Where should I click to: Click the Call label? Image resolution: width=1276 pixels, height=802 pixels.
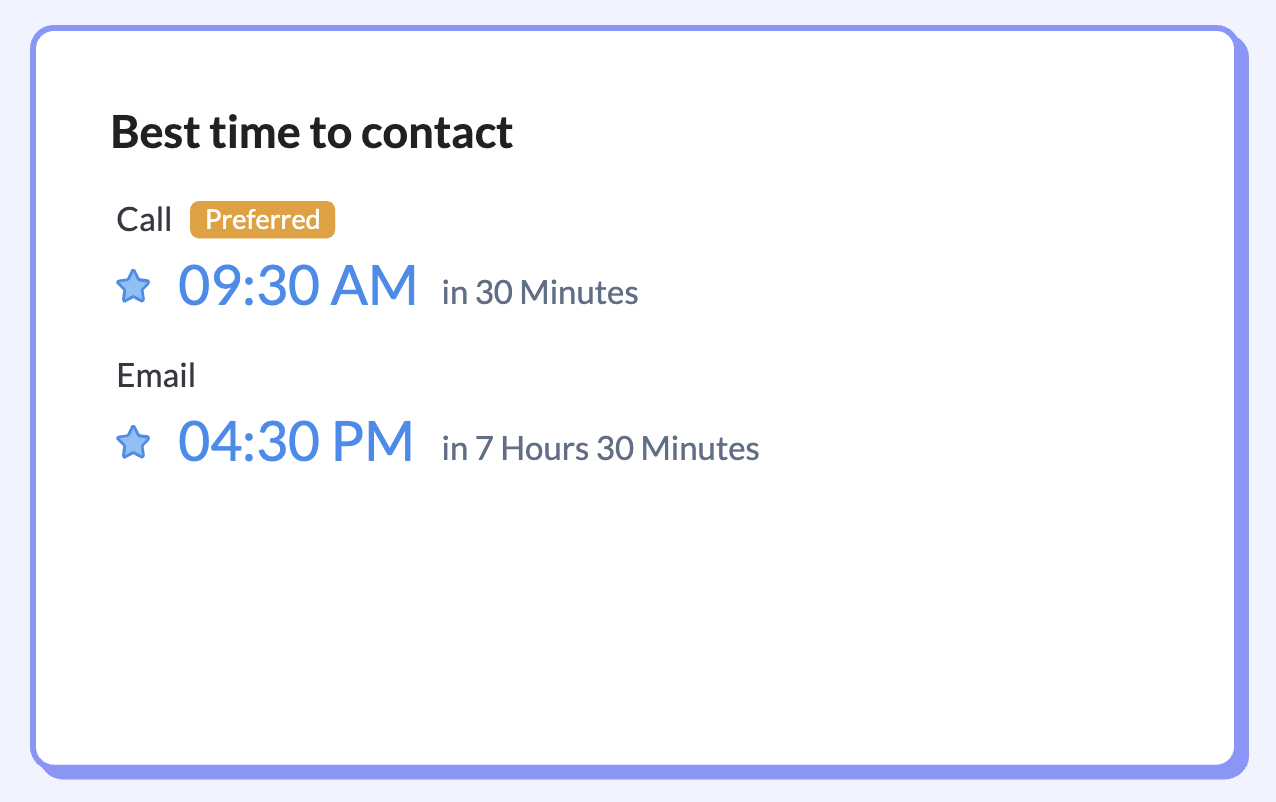tap(144, 220)
